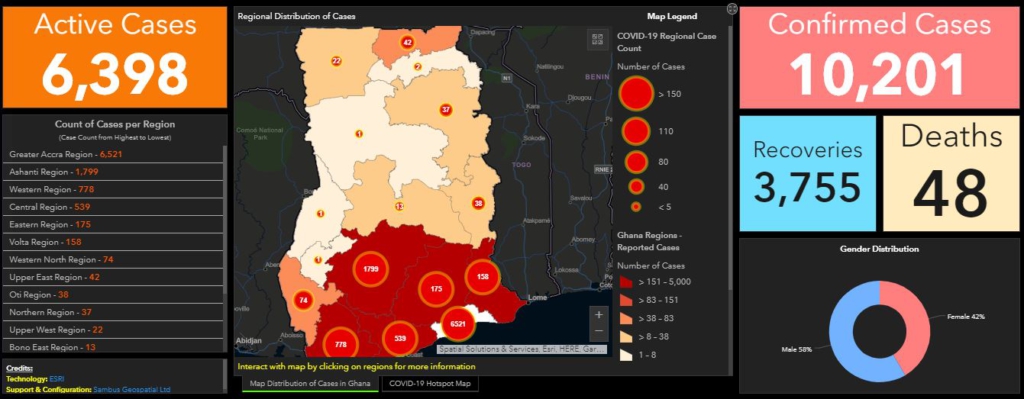Click the '80' legend circle symbol

[636, 161]
